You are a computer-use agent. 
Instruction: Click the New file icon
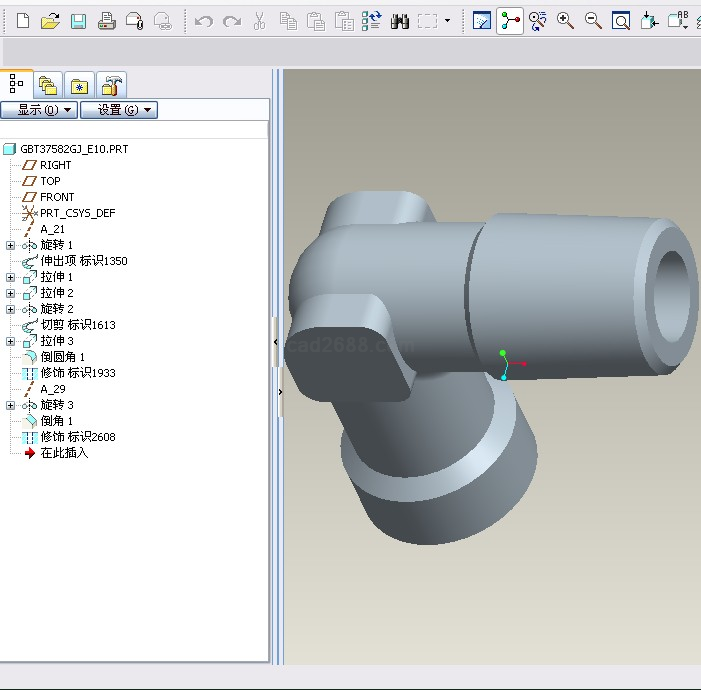(22, 21)
